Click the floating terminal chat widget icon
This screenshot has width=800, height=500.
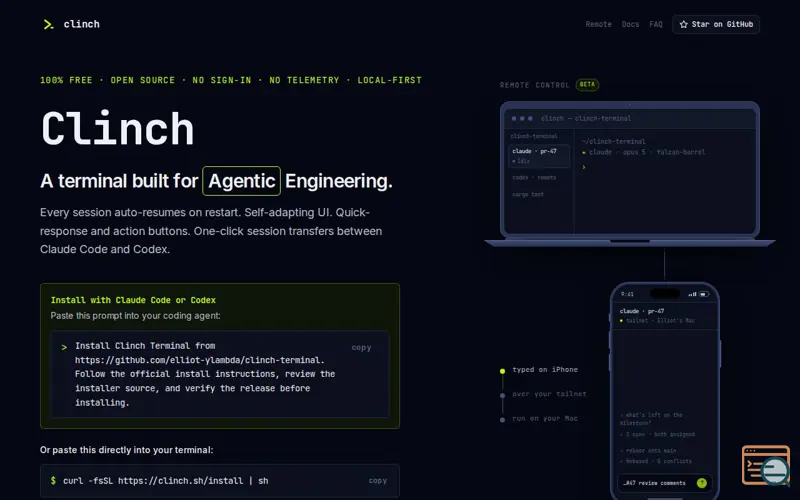point(766,465)
